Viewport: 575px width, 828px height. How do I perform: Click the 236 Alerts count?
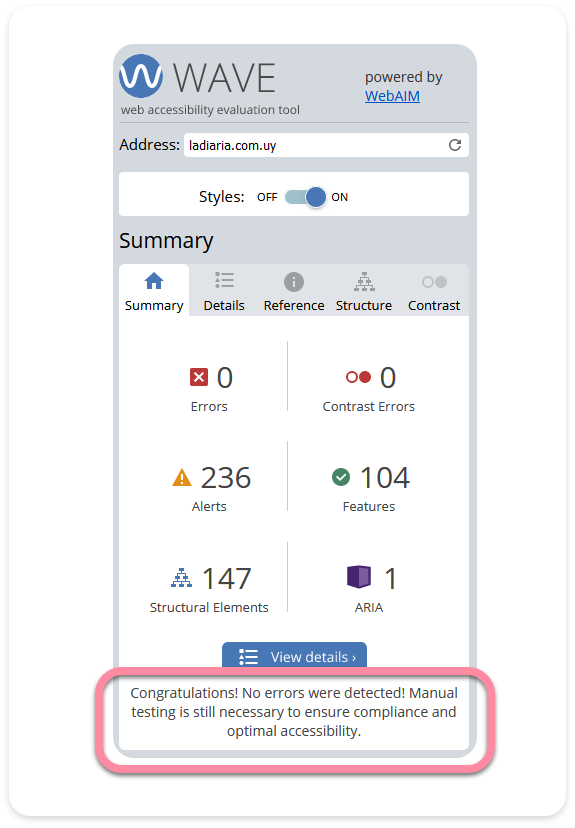click(x=226, y=477)
